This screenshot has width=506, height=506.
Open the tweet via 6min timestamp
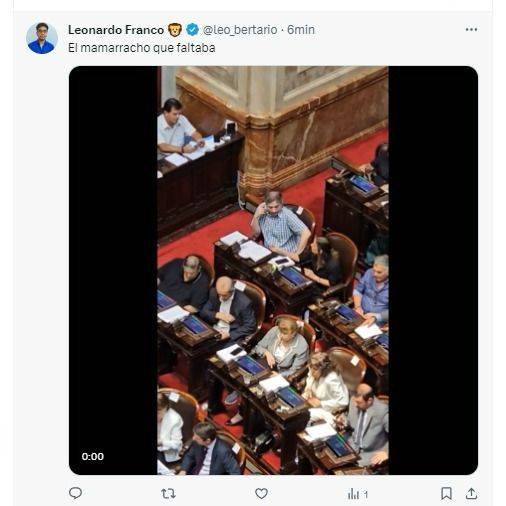coord(301,30)
